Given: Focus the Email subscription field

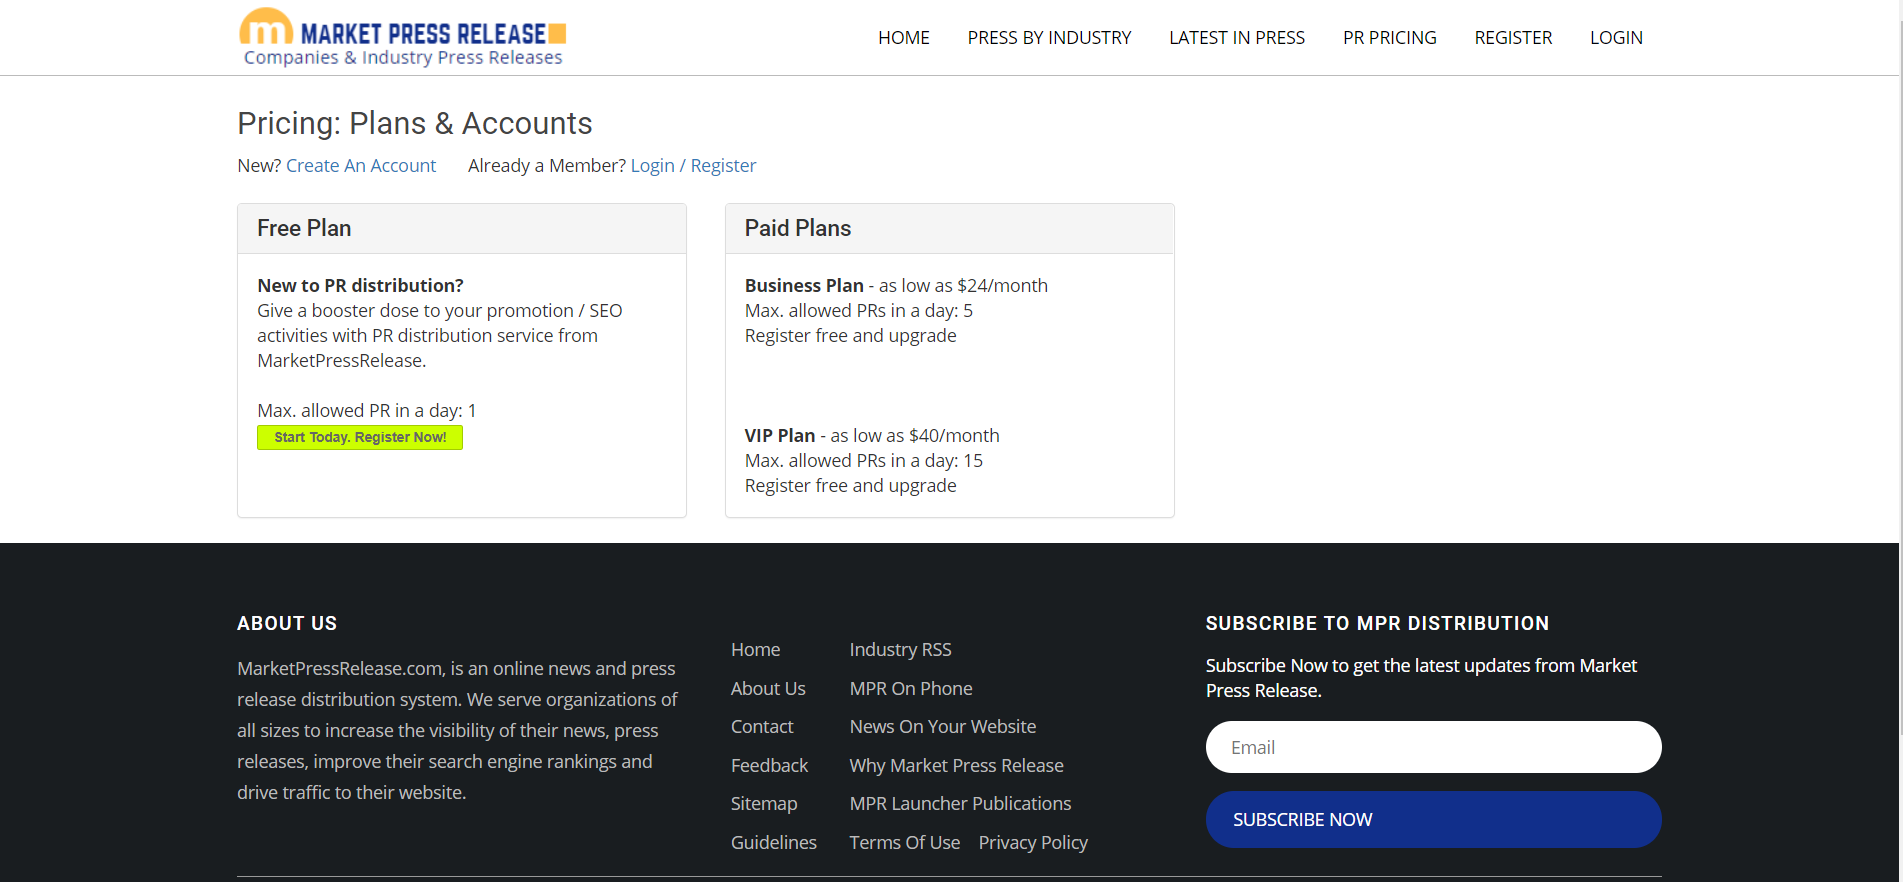Looking at the screenshot, I should 1433,747.
